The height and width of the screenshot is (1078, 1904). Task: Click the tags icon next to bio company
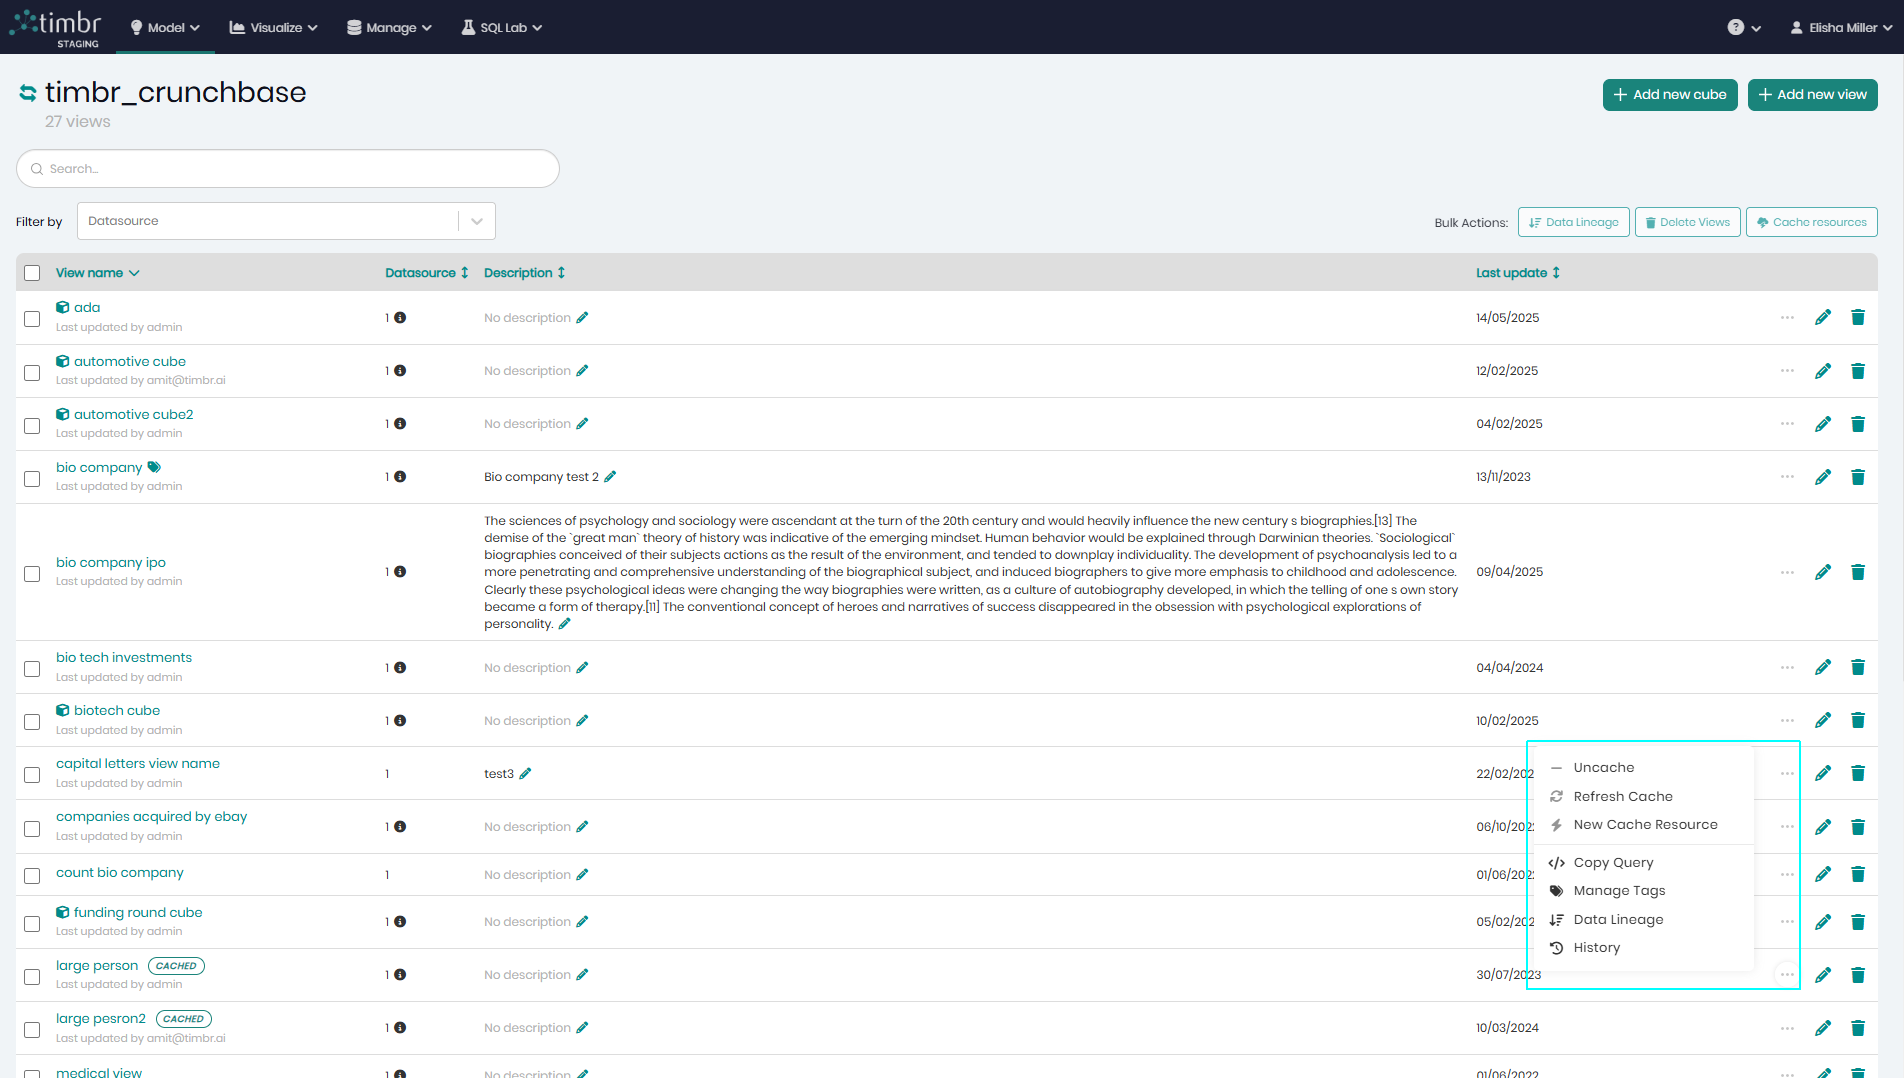click(x=154, y=466)
